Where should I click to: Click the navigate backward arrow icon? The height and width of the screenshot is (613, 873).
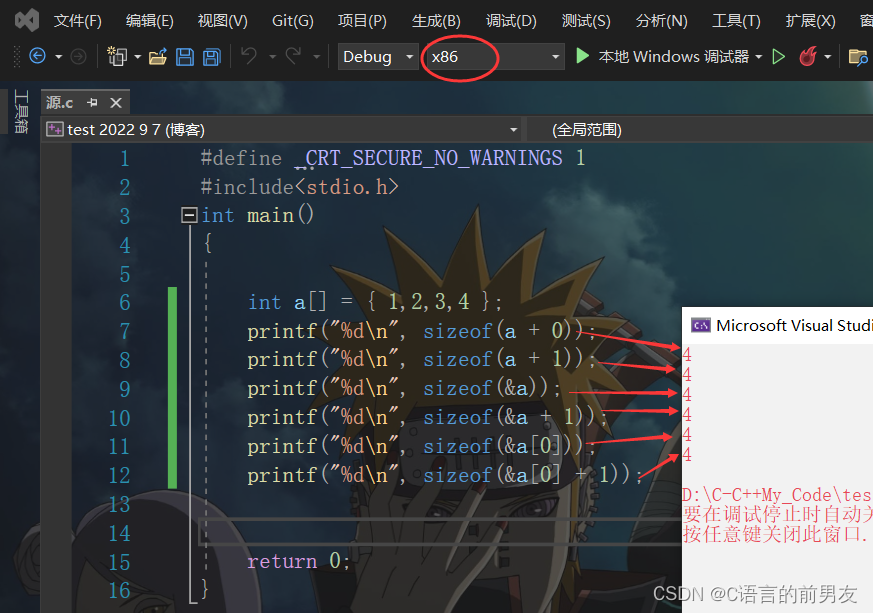coord(37,56)
